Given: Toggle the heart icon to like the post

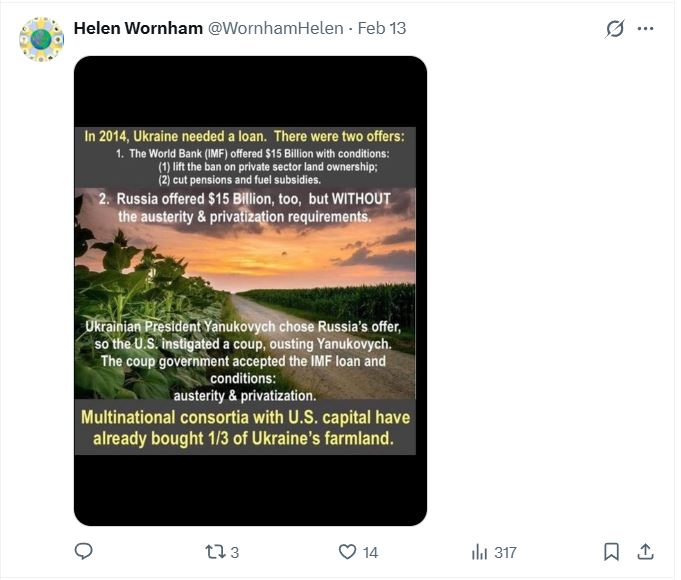Looking at the screenshot, I should [x=347, y=551].
